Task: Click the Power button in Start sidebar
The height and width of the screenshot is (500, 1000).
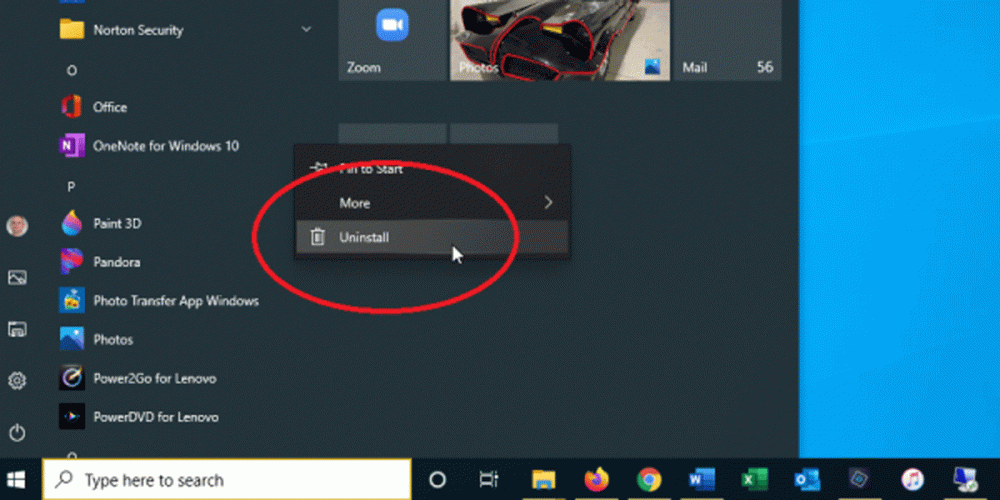Action: pos(17,433)
